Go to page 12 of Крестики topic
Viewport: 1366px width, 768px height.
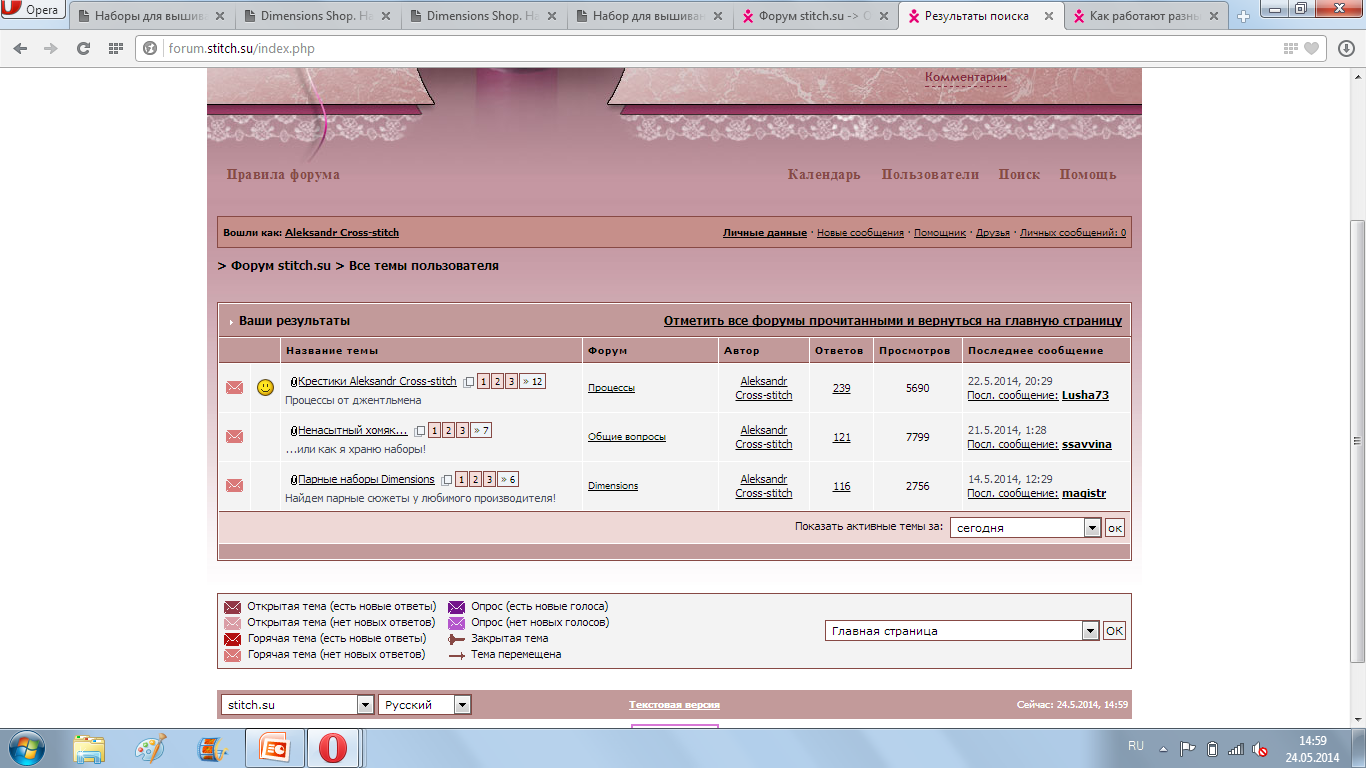pos(533,381)
